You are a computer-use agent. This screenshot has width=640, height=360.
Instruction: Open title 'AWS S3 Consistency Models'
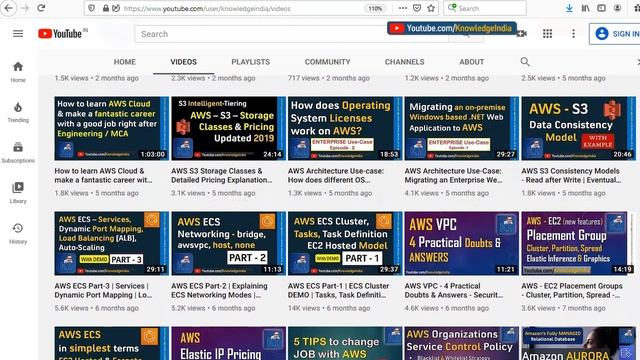(x=571, y=176)
